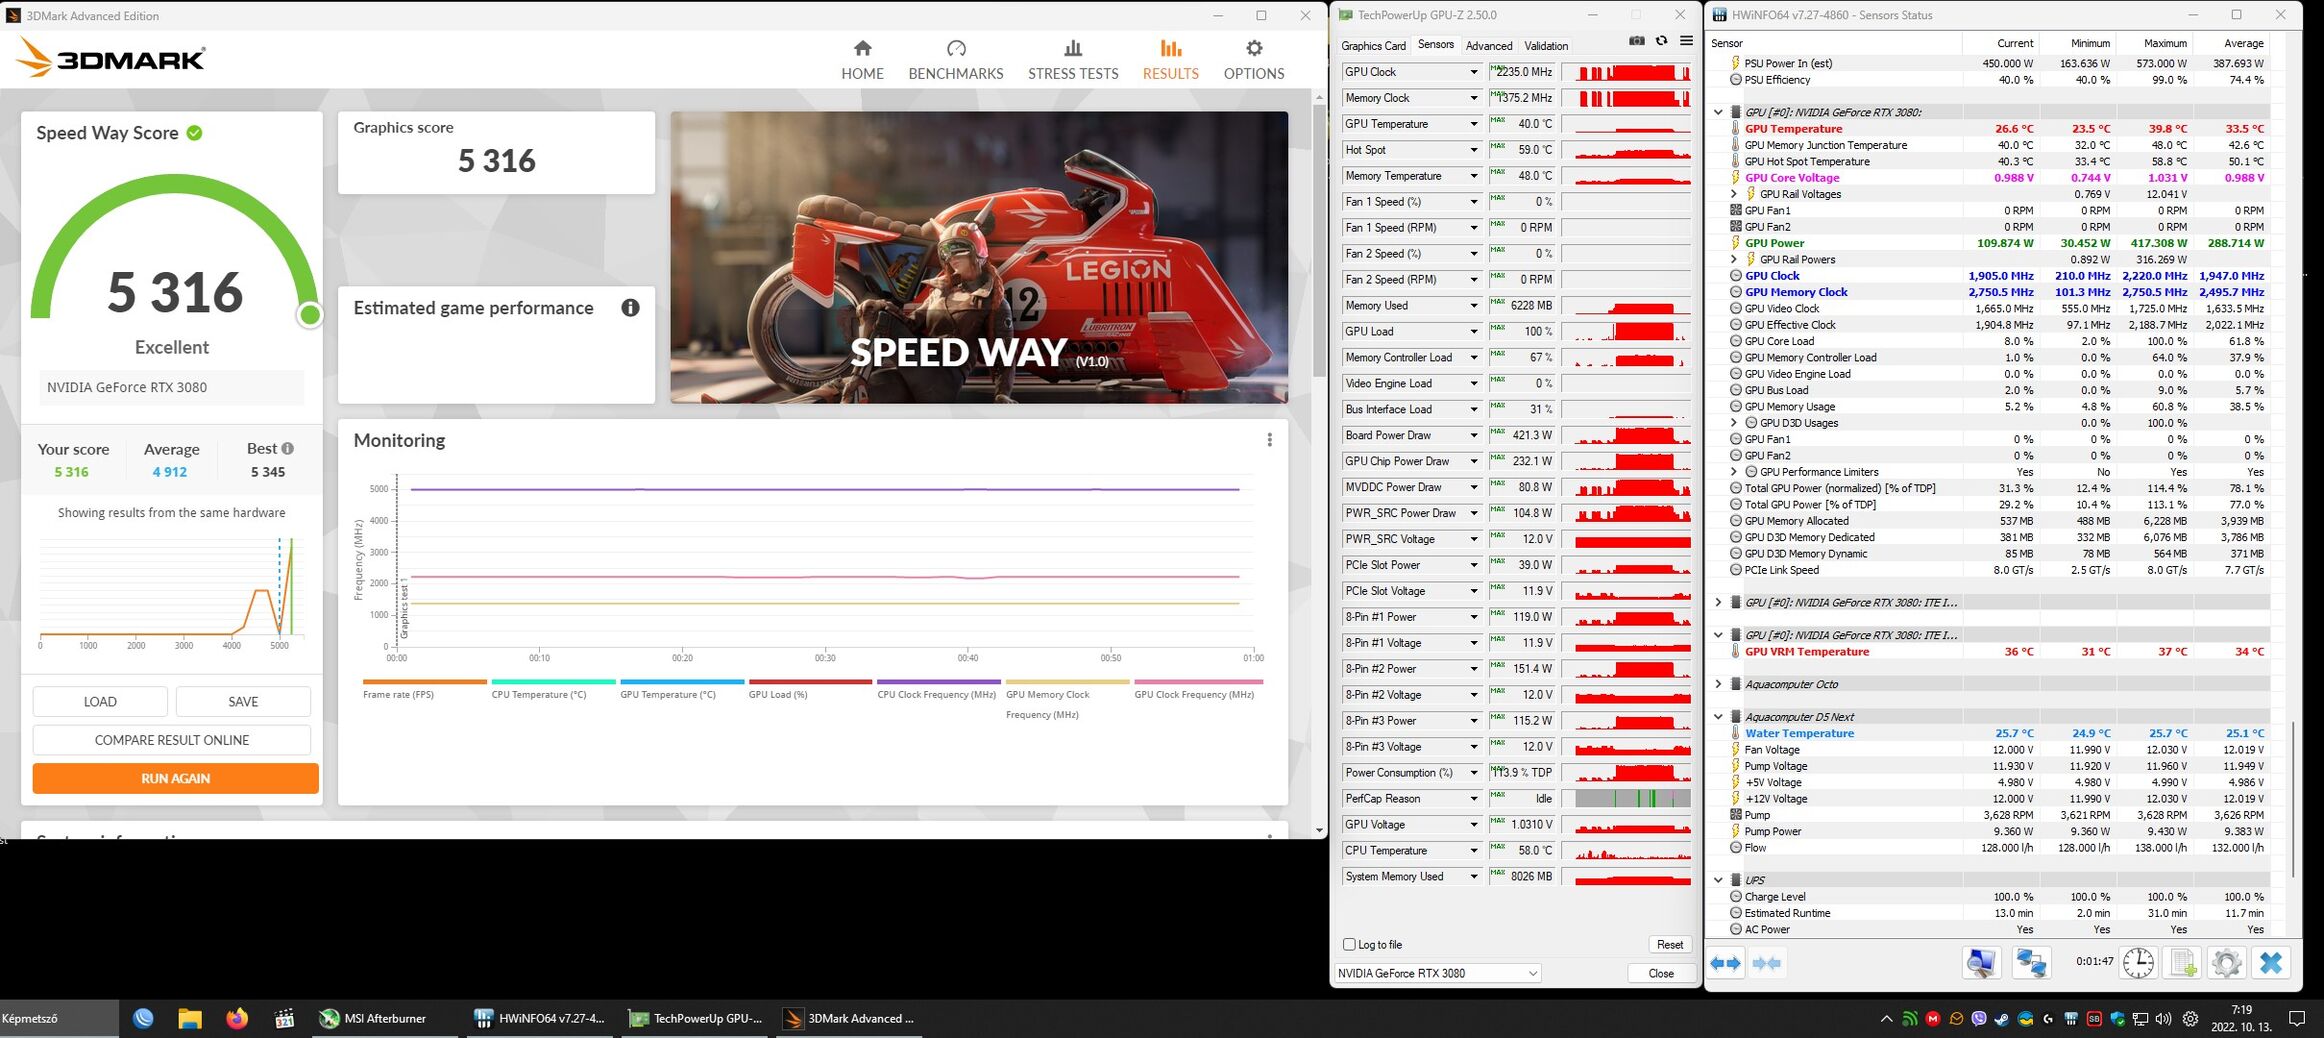
Task: Click the SAVE button in 3DMark
Action: tap(243, 702)
